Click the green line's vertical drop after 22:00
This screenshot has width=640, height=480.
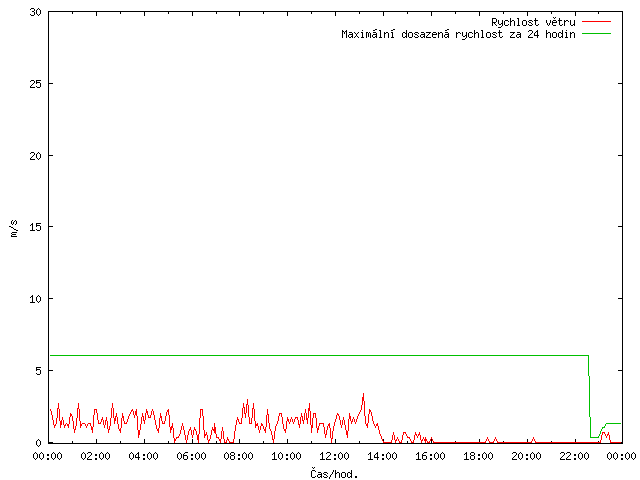click(x=589, y=396)
